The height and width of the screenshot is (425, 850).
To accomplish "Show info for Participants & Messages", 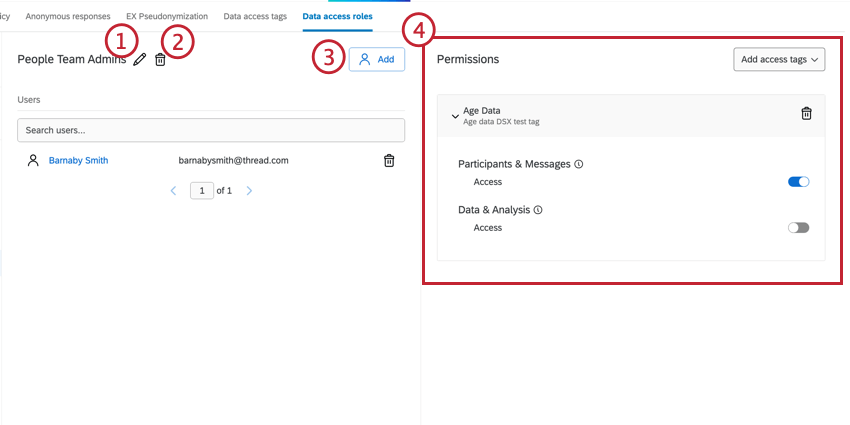I will click(x=578, y=164).
